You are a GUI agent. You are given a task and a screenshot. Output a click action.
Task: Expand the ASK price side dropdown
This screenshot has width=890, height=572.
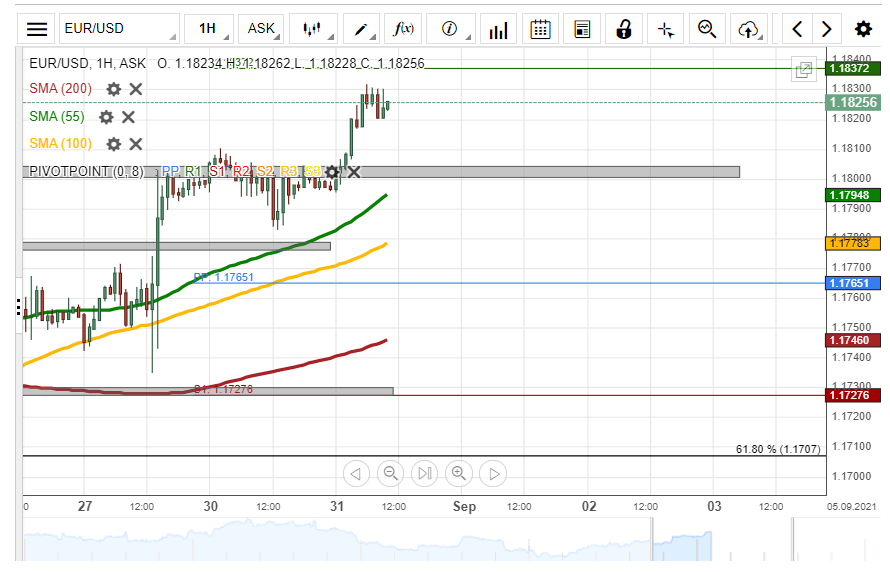[265, 29]
